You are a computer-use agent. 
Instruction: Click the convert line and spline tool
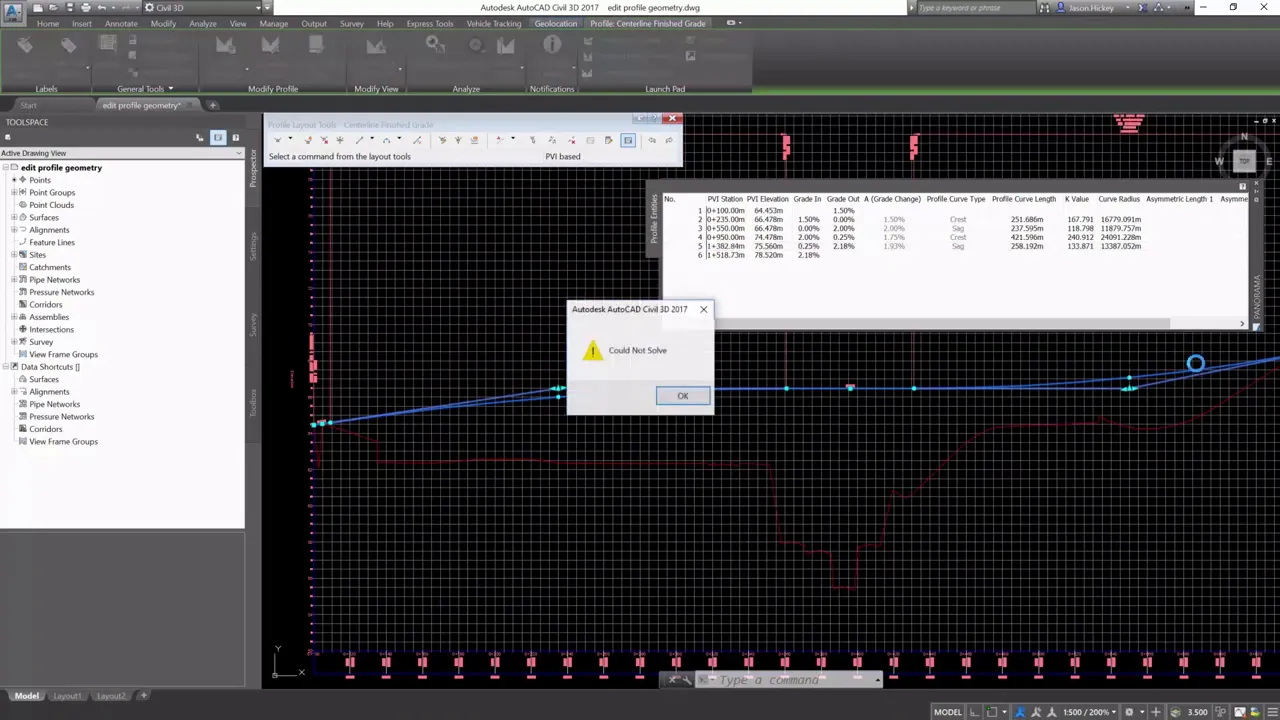click(417, 140)
